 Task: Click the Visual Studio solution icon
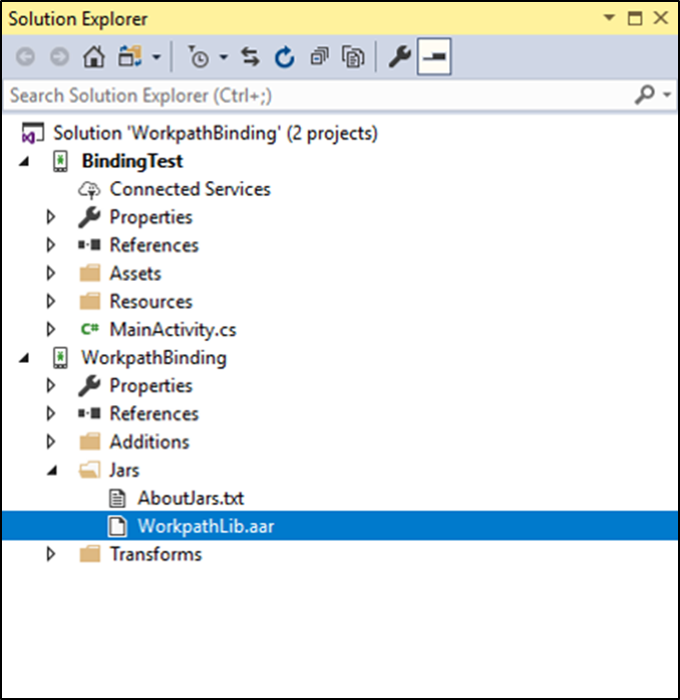point(33,133)
